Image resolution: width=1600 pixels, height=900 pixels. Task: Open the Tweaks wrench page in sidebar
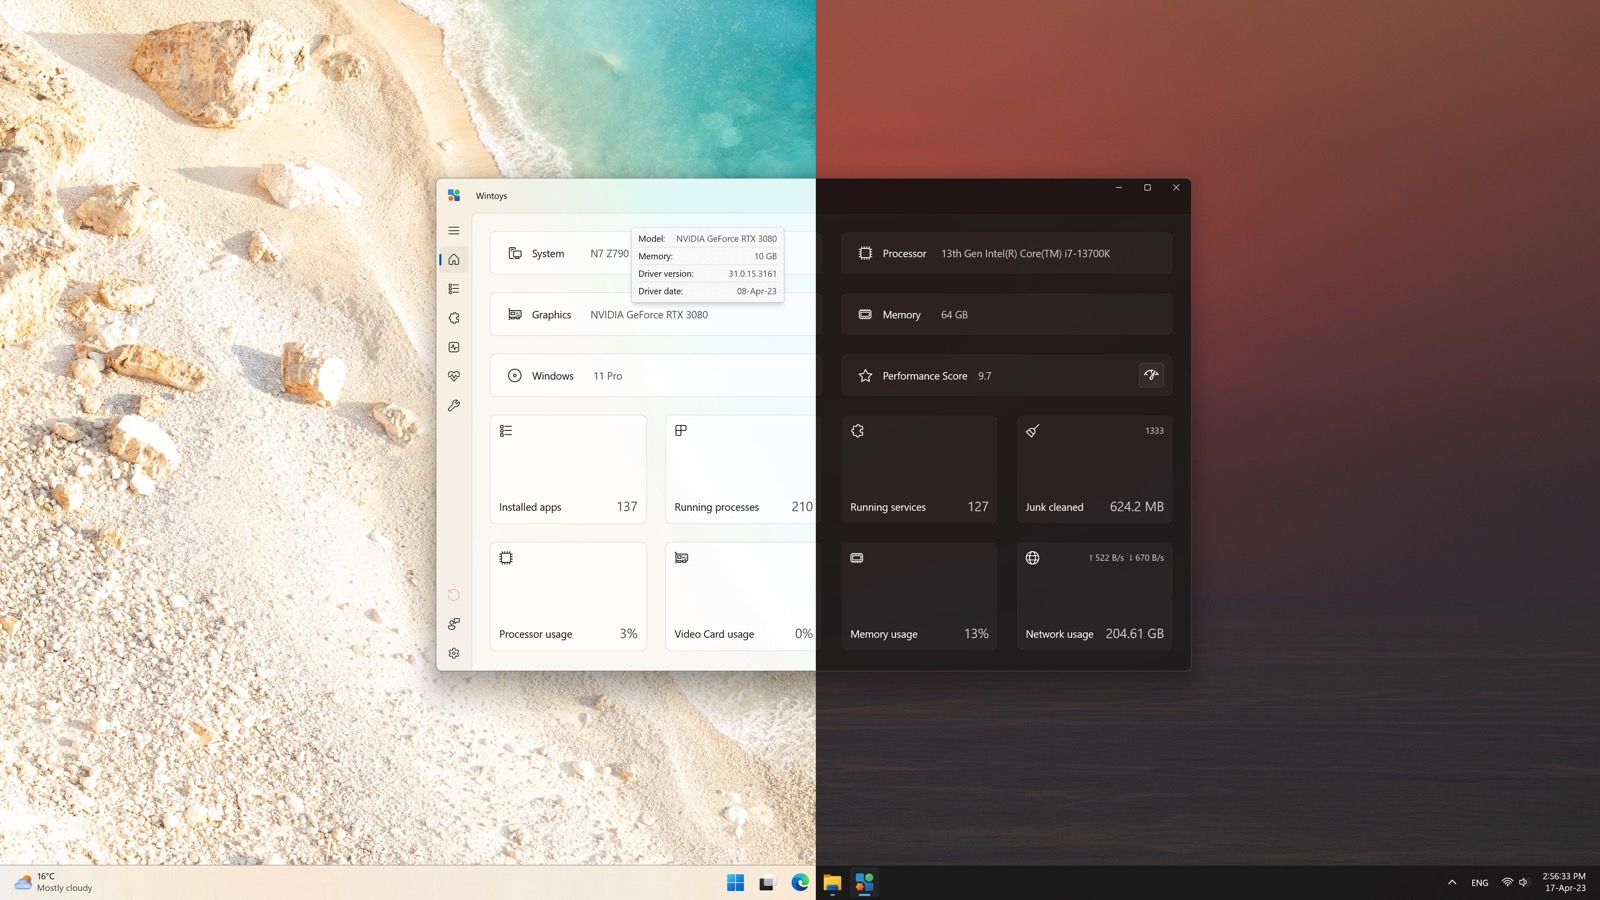(454, 406)
